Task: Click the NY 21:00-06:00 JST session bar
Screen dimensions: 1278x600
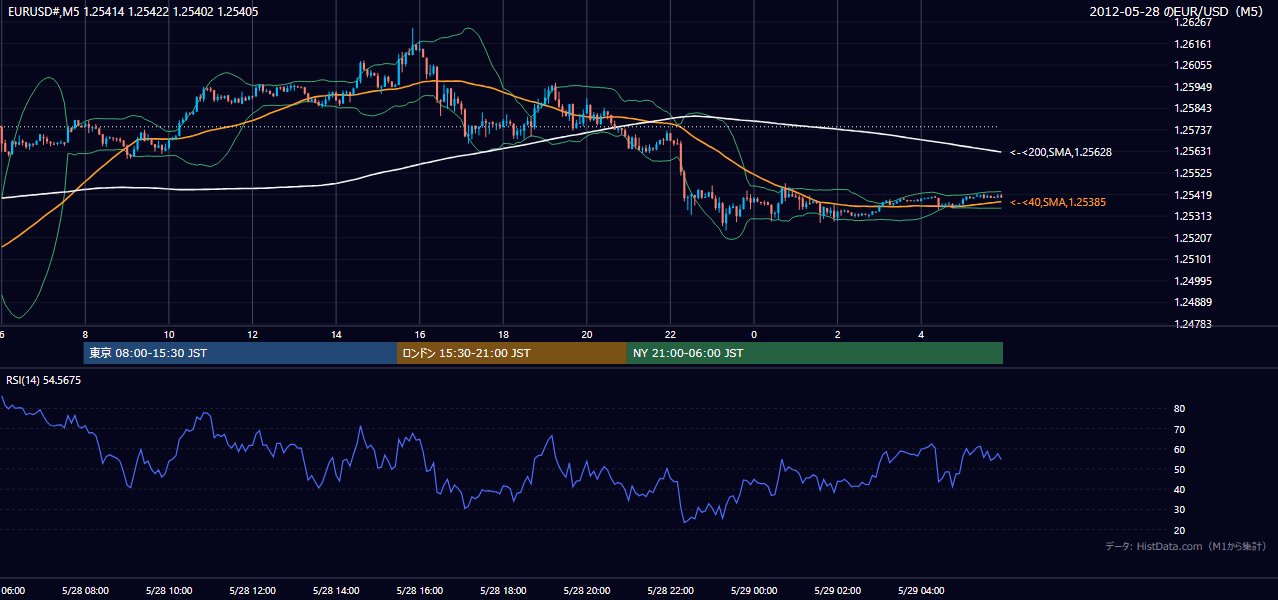Action: coord(815,353)
